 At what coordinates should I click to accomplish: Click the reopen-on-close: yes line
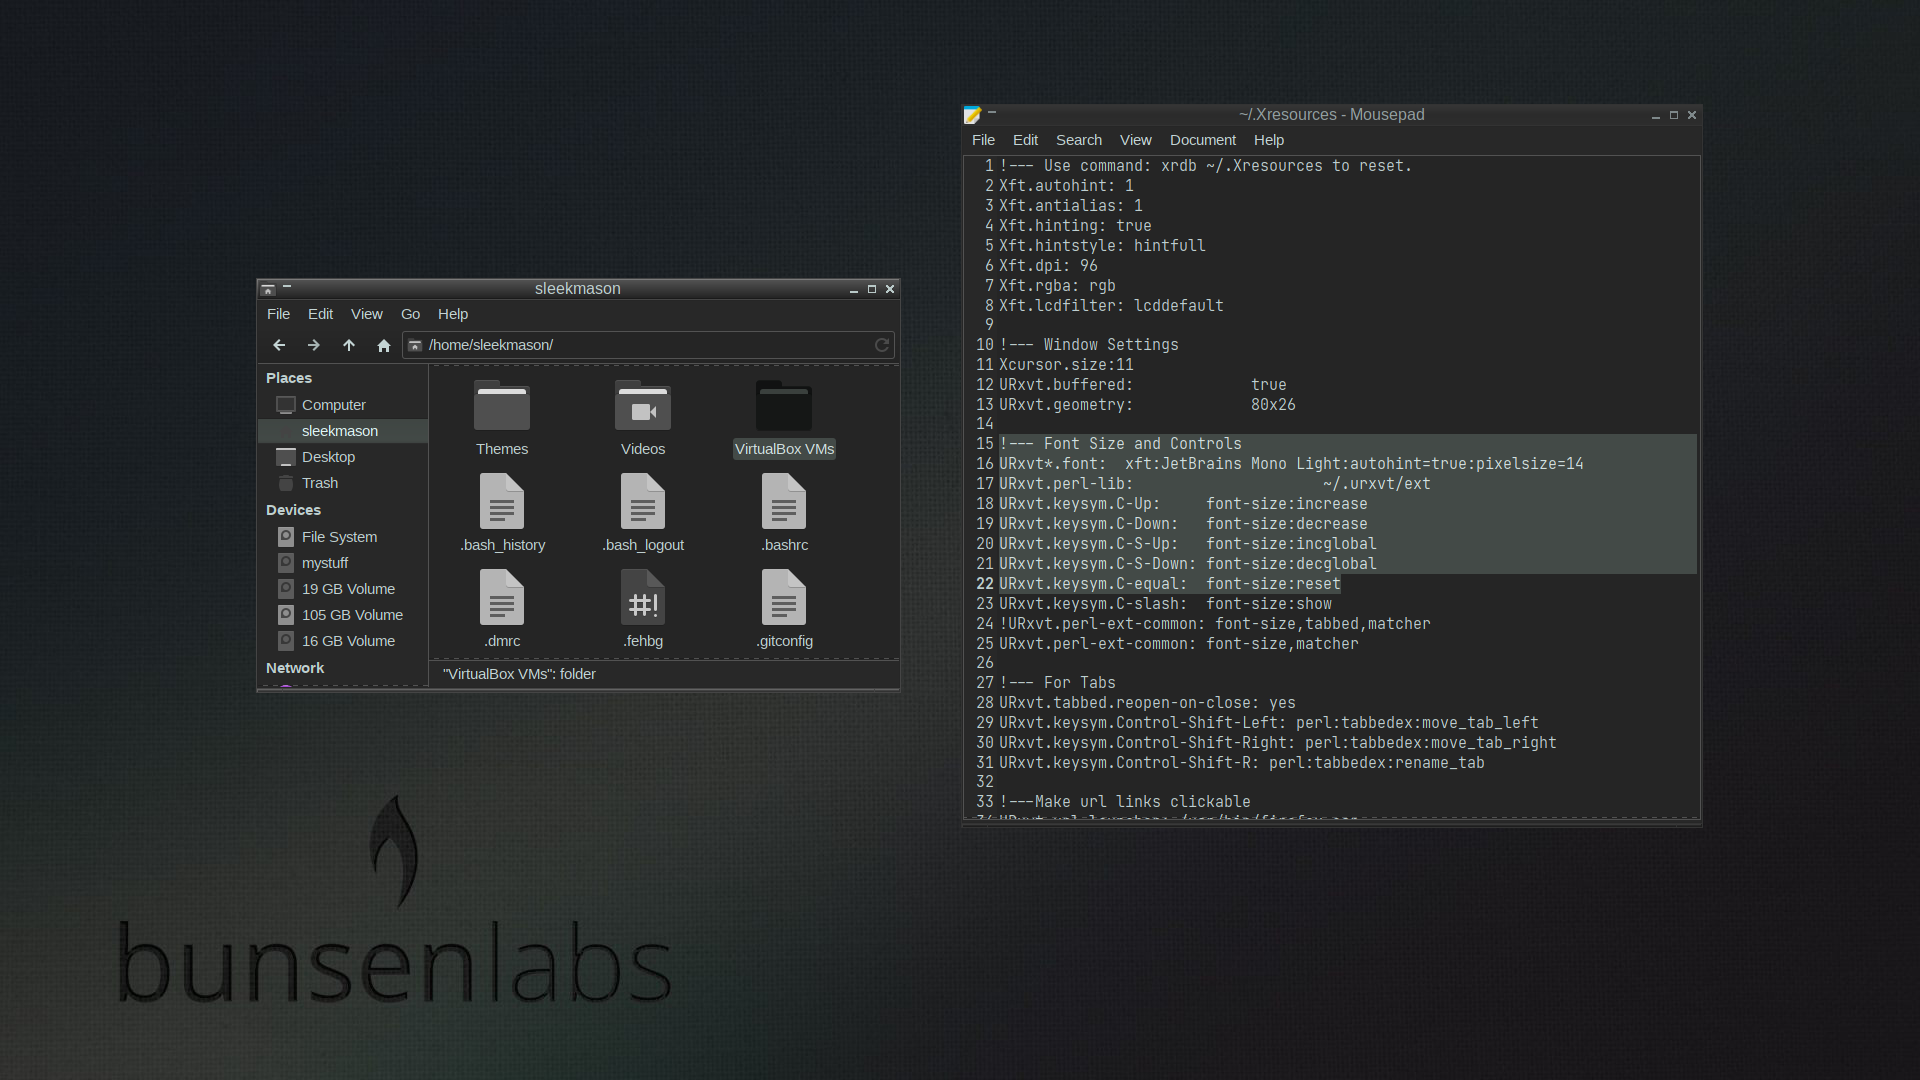coord(1147,703)
